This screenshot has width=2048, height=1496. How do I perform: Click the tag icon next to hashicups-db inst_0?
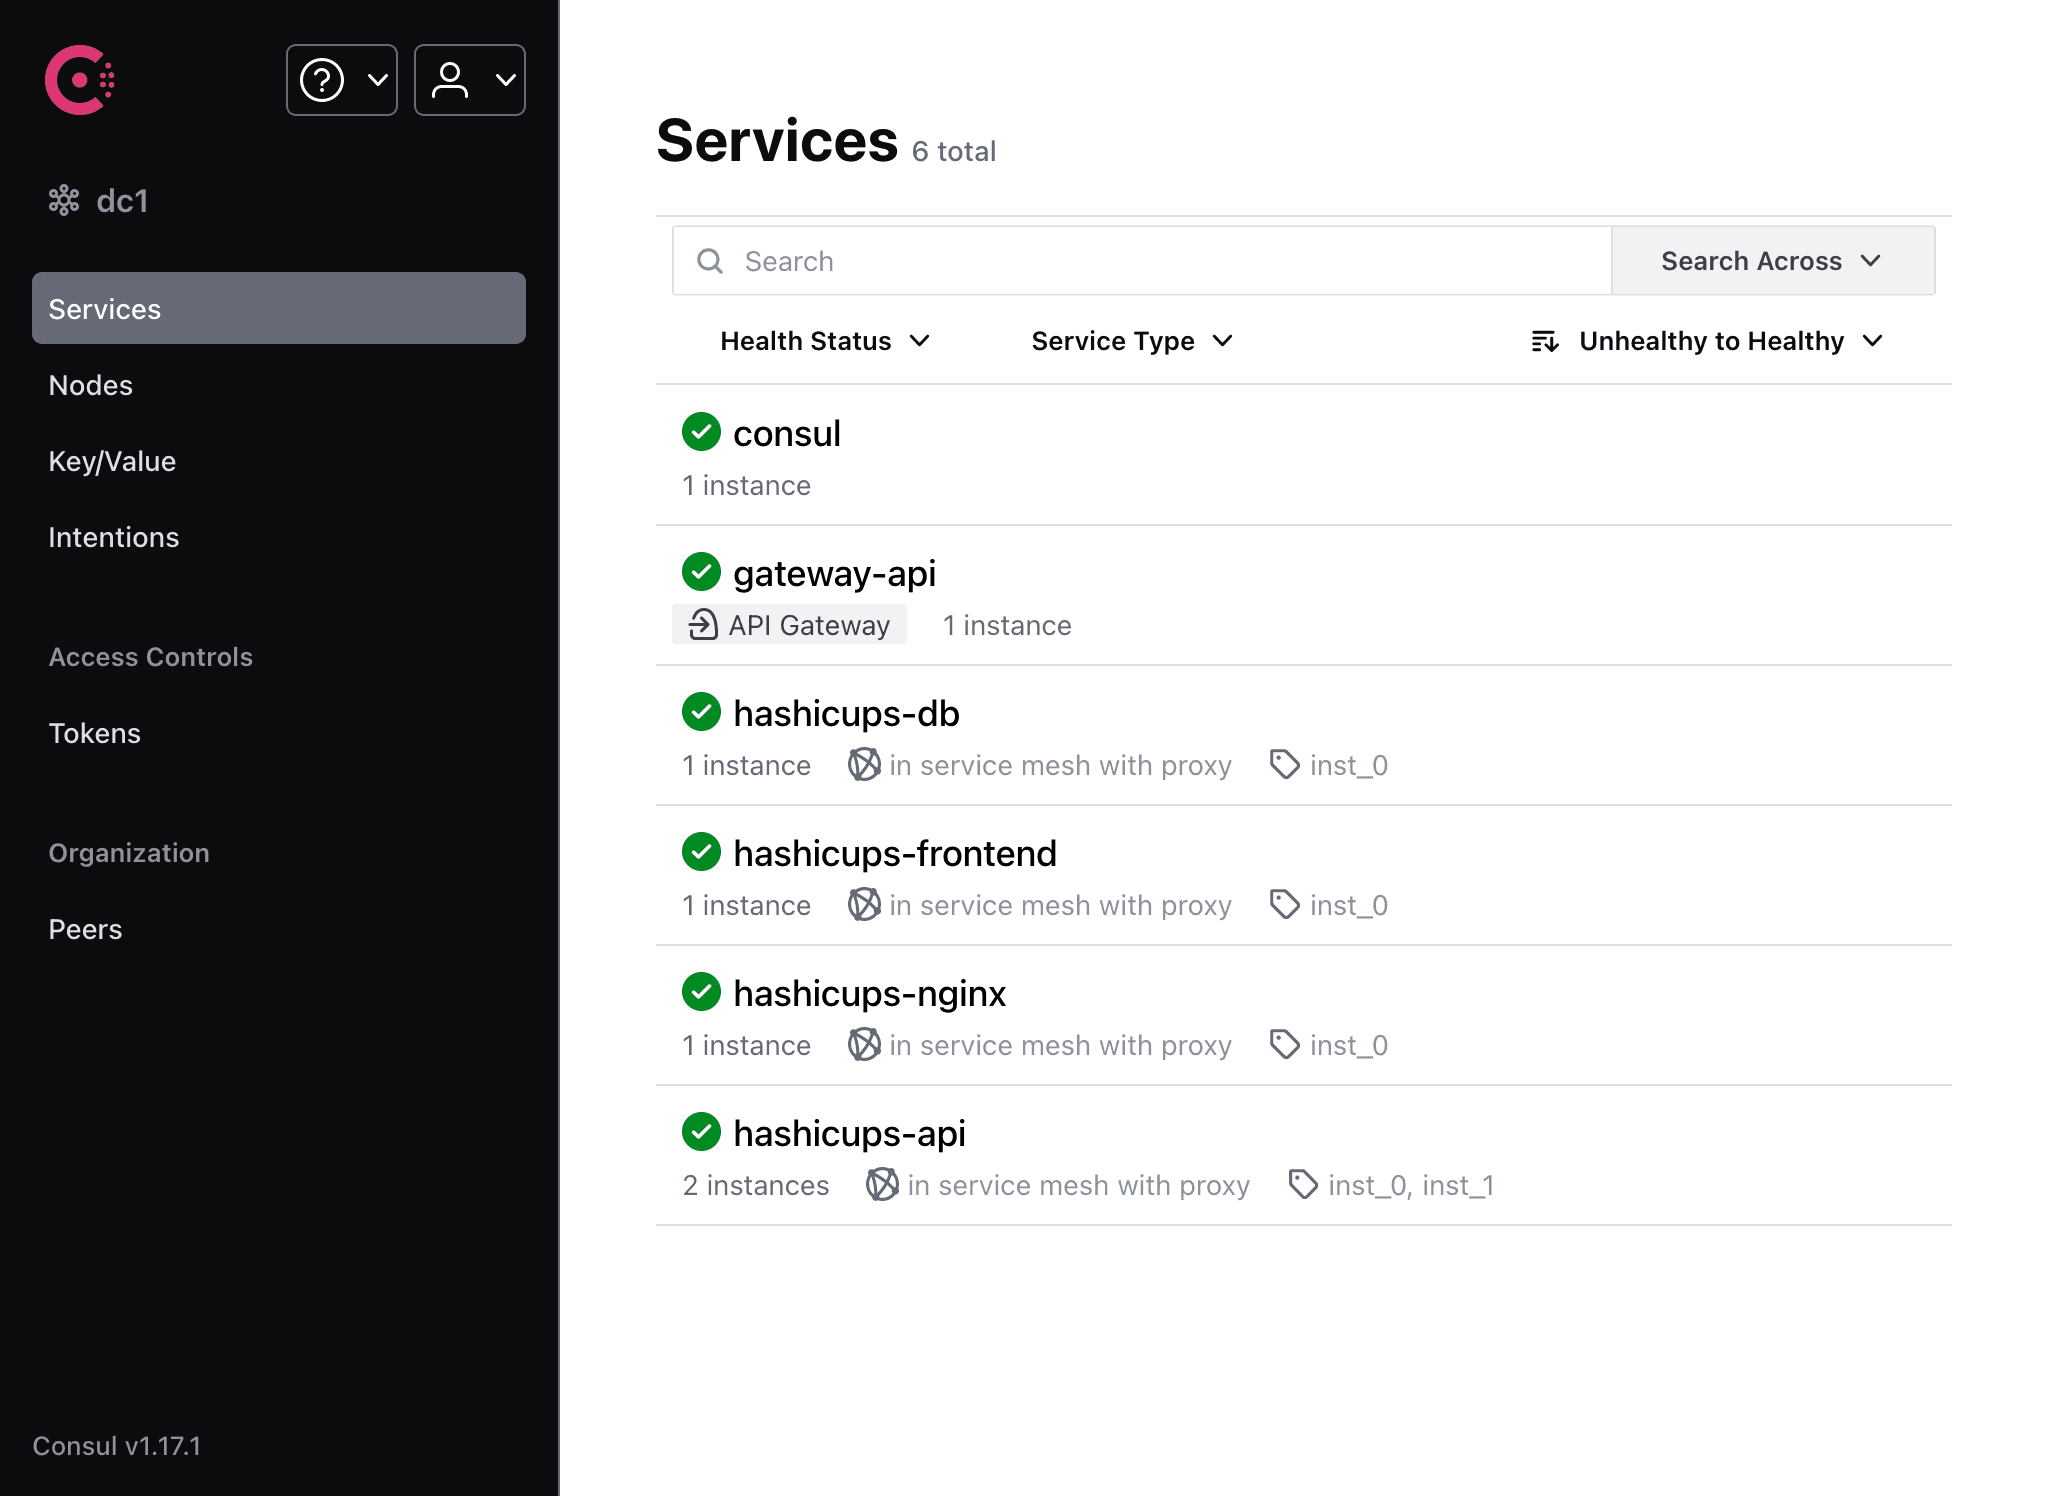coord(1285,765)
